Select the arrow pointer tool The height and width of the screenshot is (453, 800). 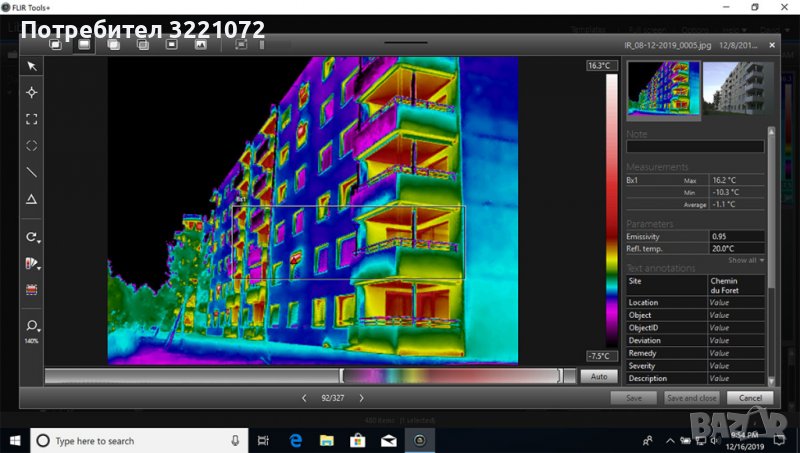click(32, 66)
